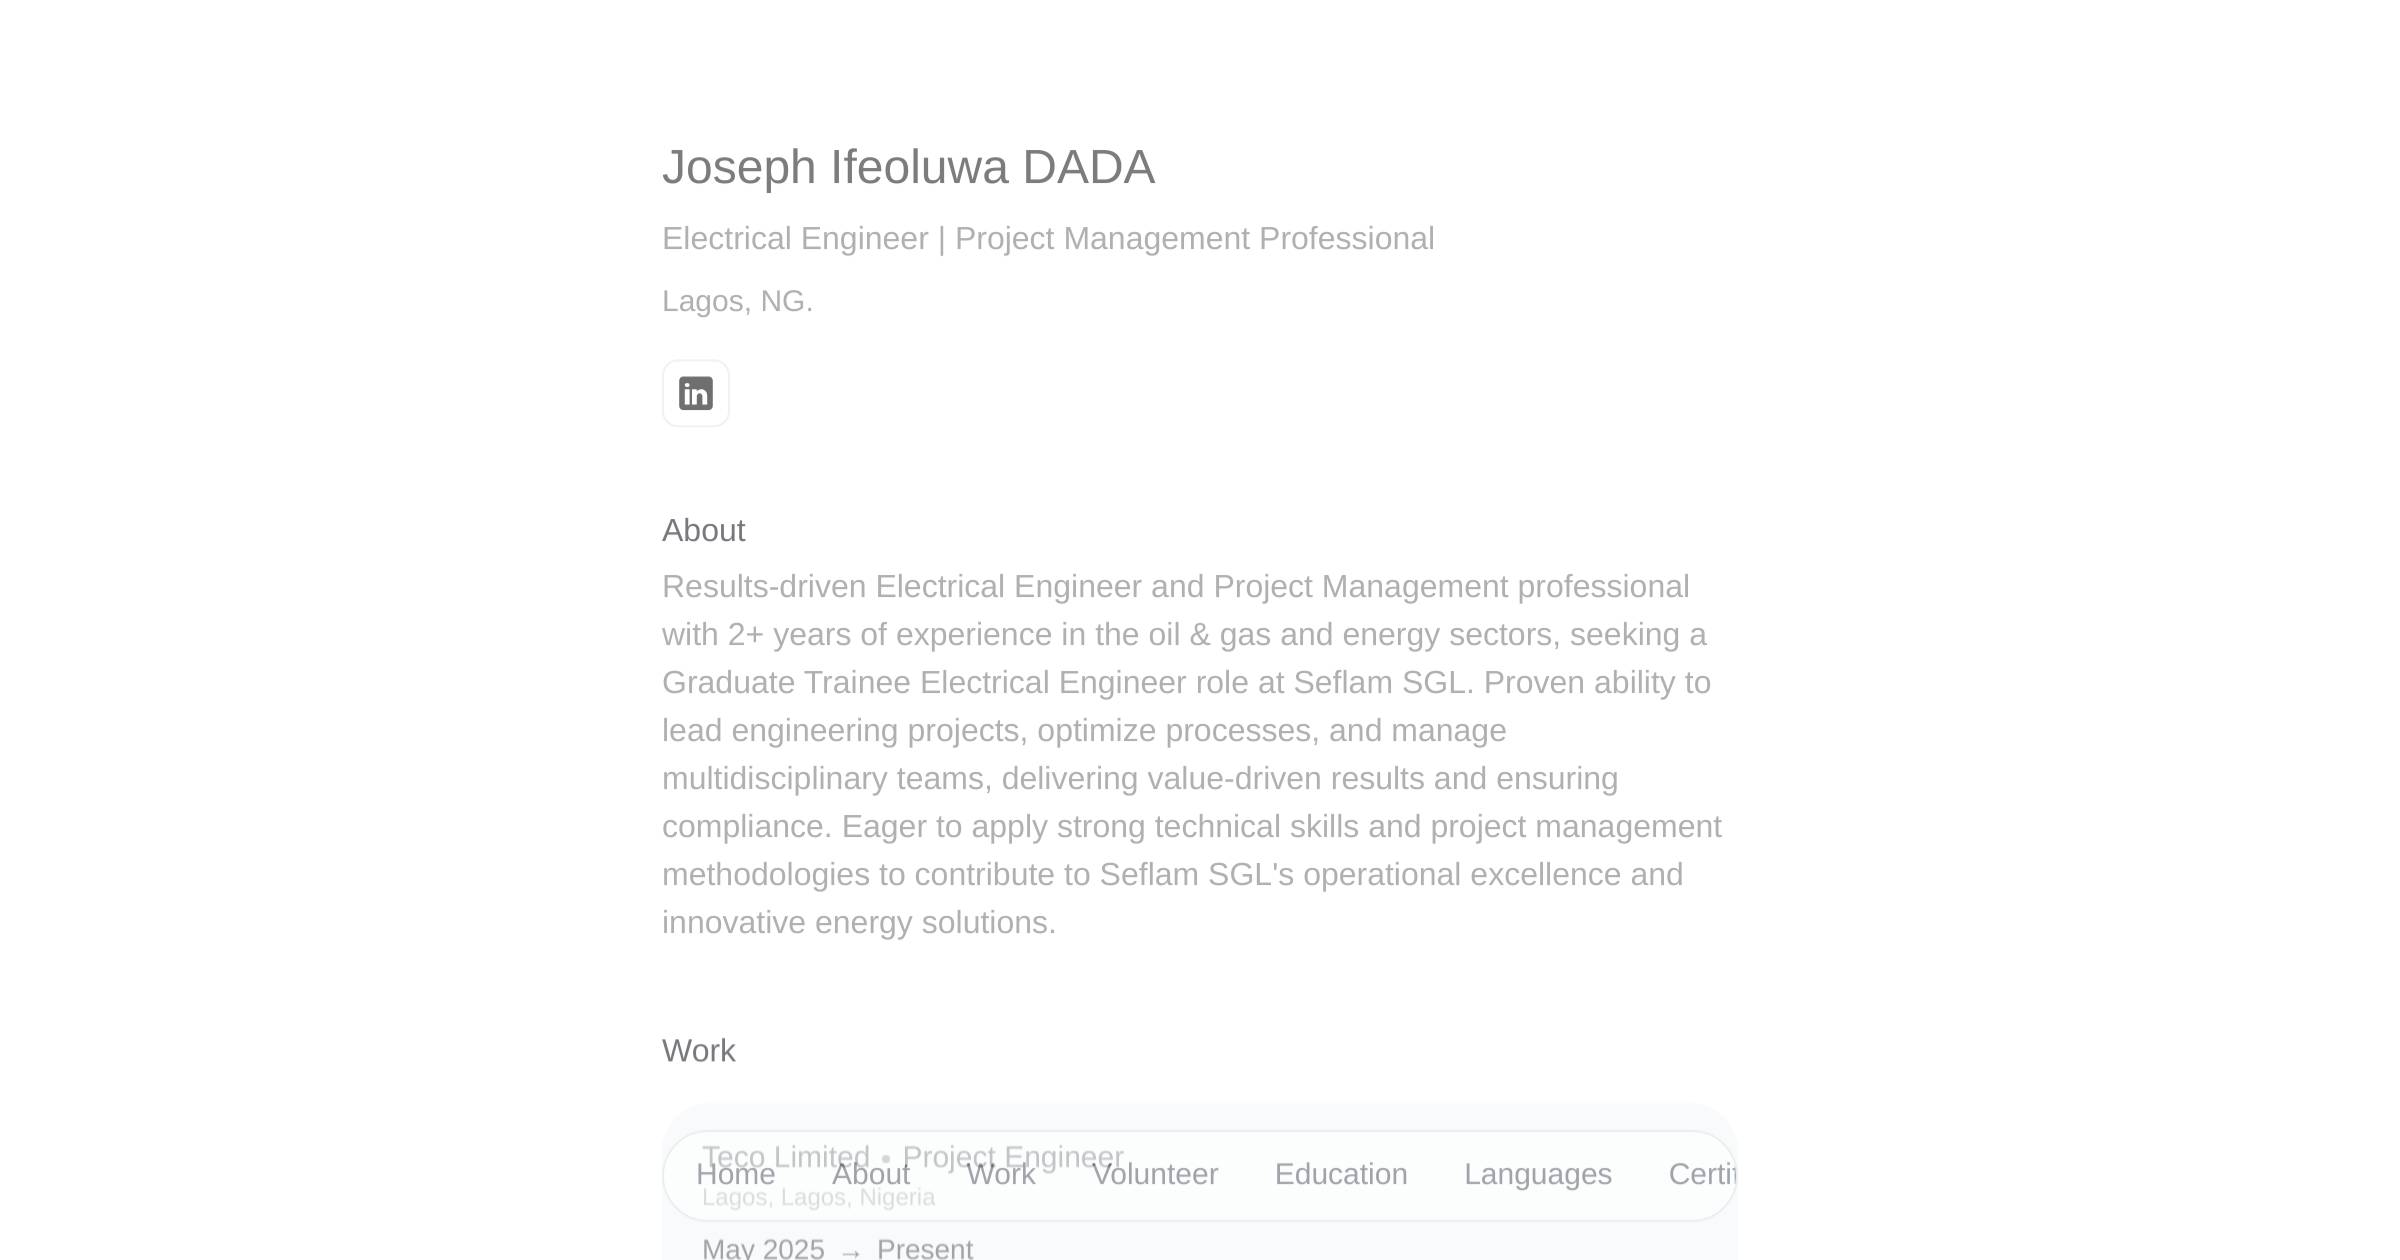Viewport: 2400px width, 1260px height.
Task: Select Languages in the navigation bar
Action: [1537, 1174]
